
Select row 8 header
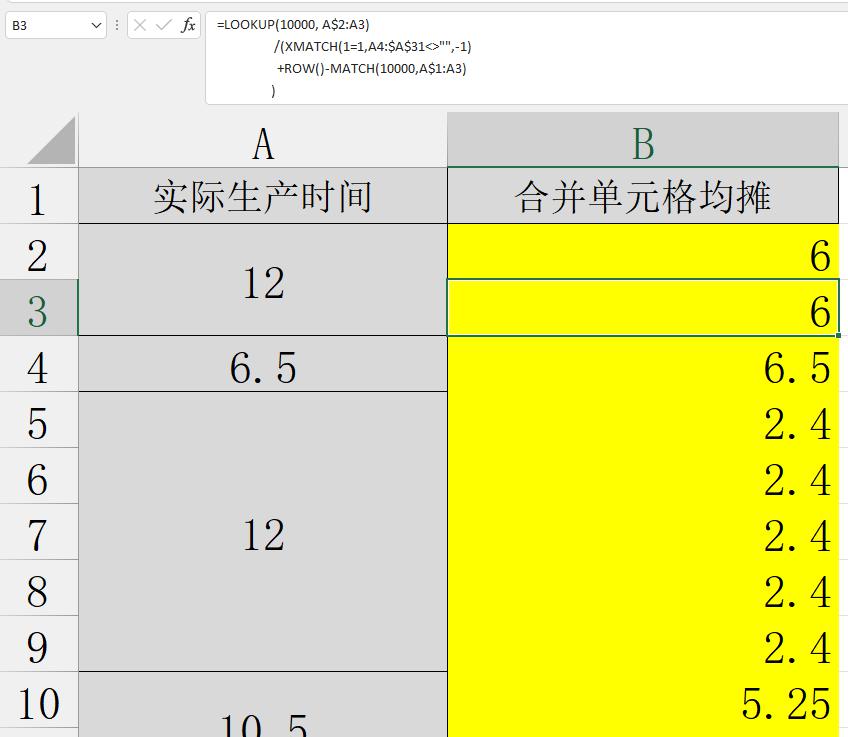[x=39, y=588]
